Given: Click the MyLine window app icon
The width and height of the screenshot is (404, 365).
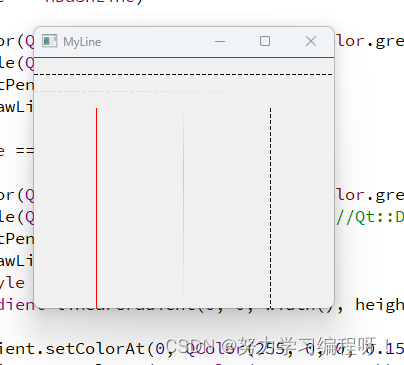Looking at the screenshot, I should [x=50, y=41].
